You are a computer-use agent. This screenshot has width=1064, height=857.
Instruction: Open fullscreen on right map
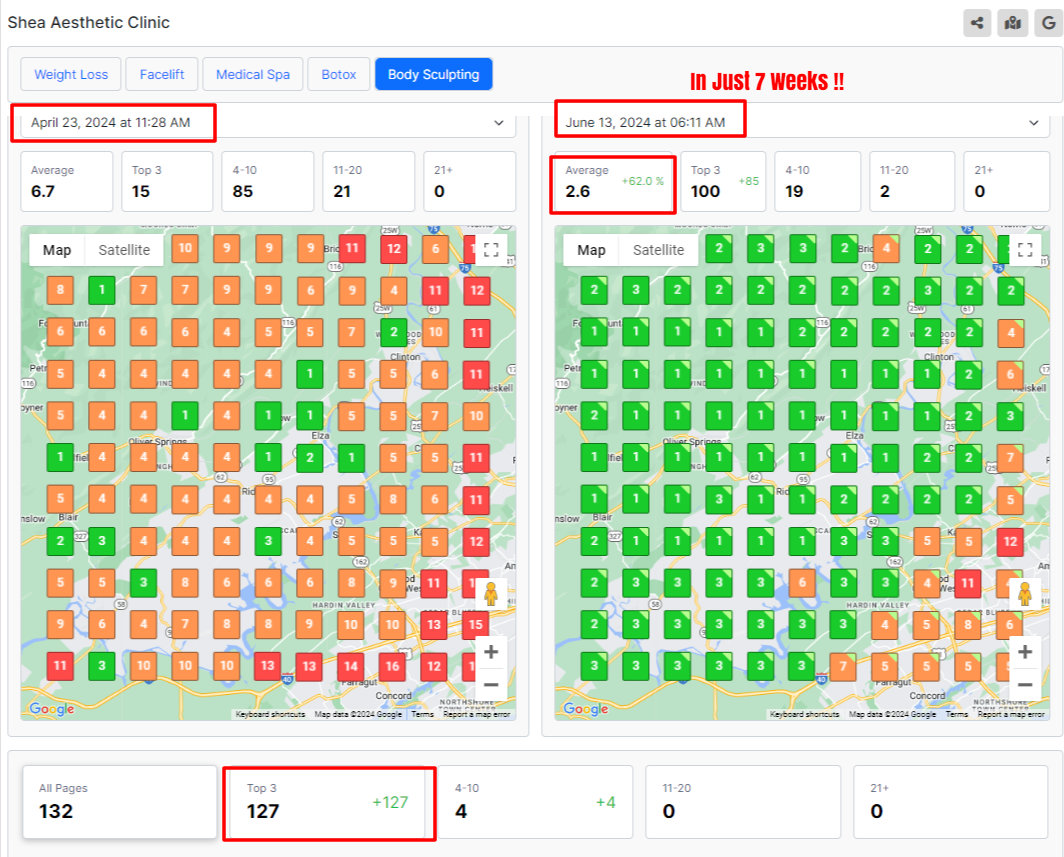(x=1025, y=250)
